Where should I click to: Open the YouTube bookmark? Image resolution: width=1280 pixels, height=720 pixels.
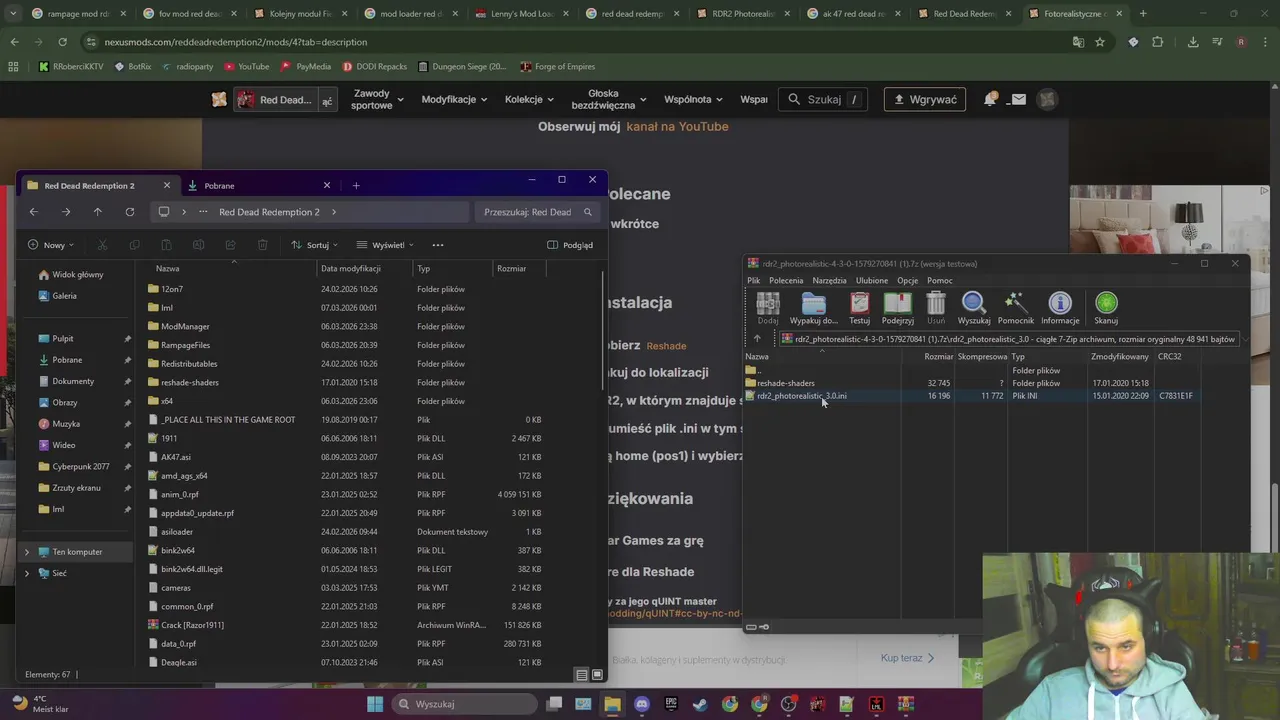tap(246, 66)
